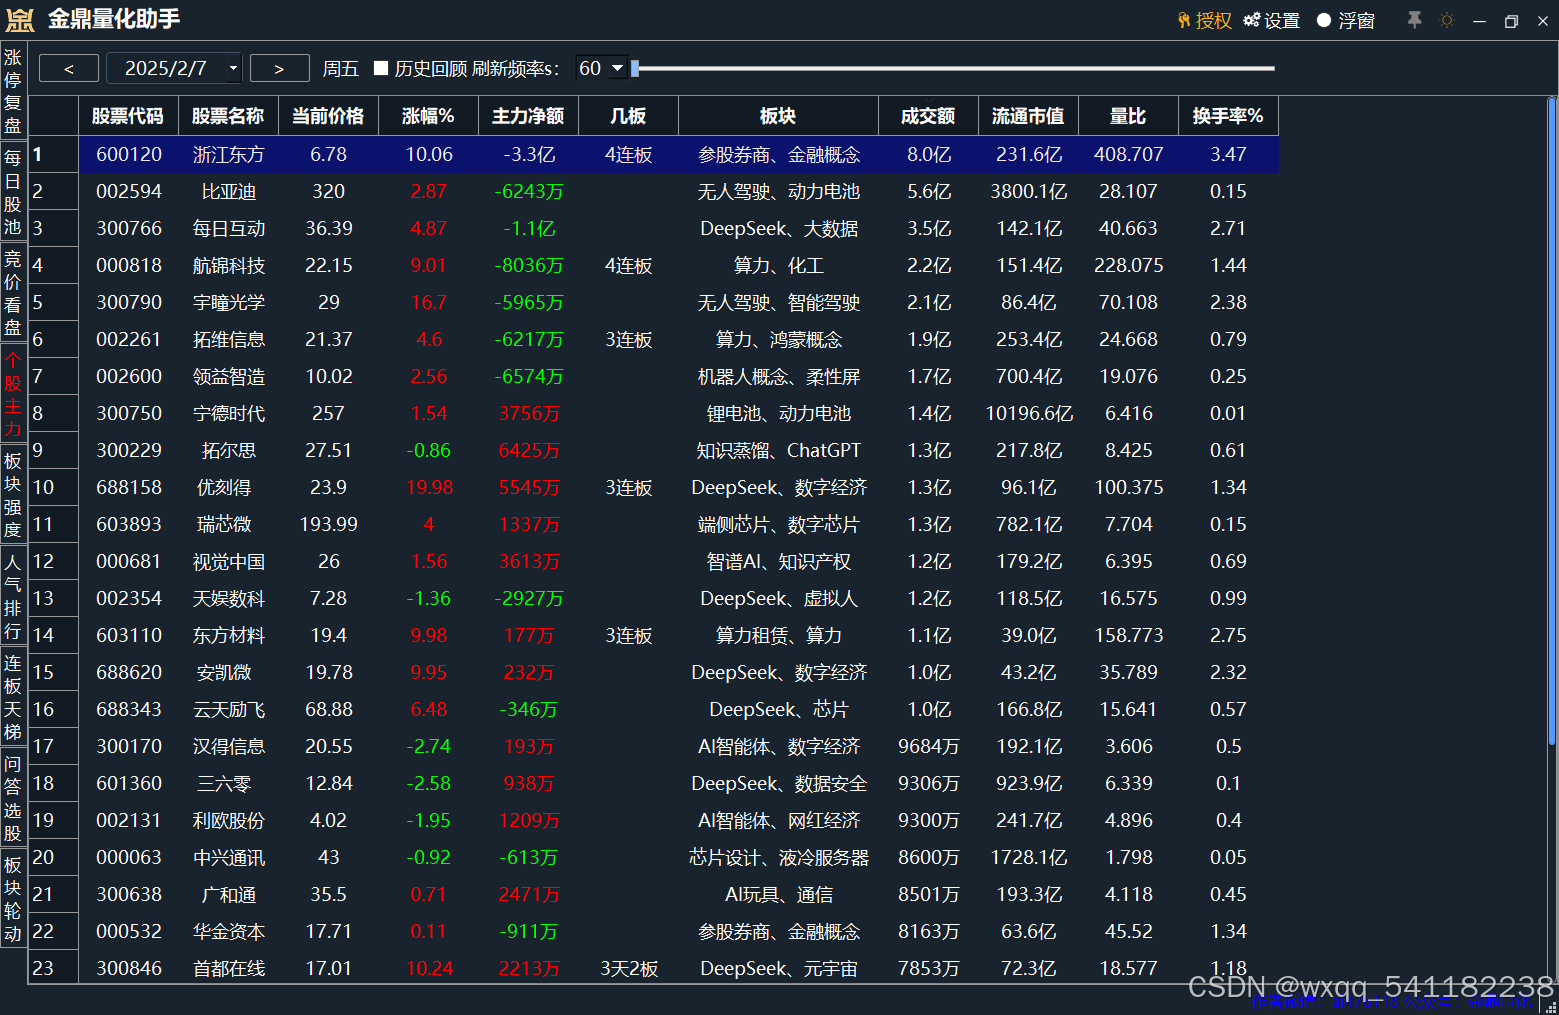The width and height of the screenshot is (1559, 1015).
Task: Select the 个股主力 side tab
Action: [13, 394]
